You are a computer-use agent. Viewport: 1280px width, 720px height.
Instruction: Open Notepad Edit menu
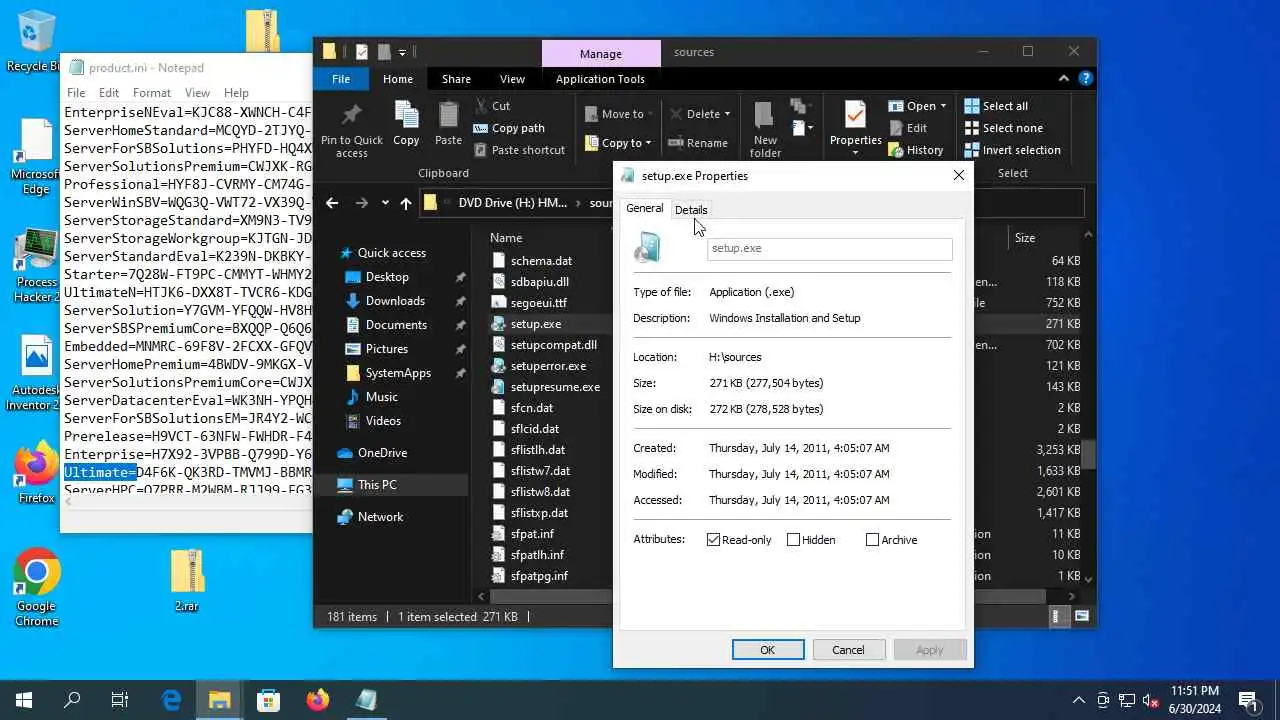pyautogui.click(x=109, y=93)
